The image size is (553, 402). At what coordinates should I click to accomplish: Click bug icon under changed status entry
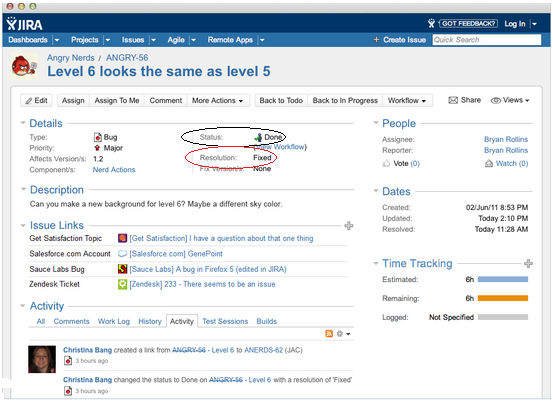pyautogui.click(x=68, y=391)
